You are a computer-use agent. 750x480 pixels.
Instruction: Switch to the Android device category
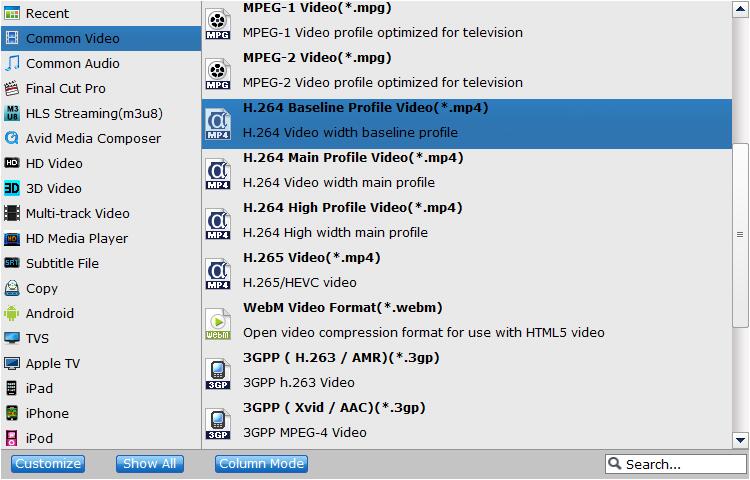coord(101,313)
